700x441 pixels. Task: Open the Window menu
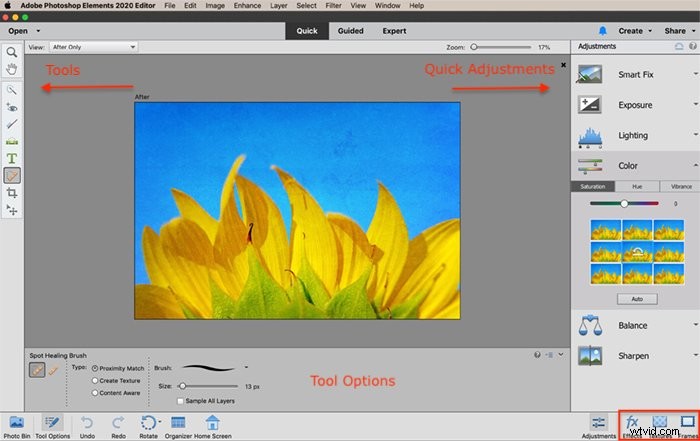388,5
